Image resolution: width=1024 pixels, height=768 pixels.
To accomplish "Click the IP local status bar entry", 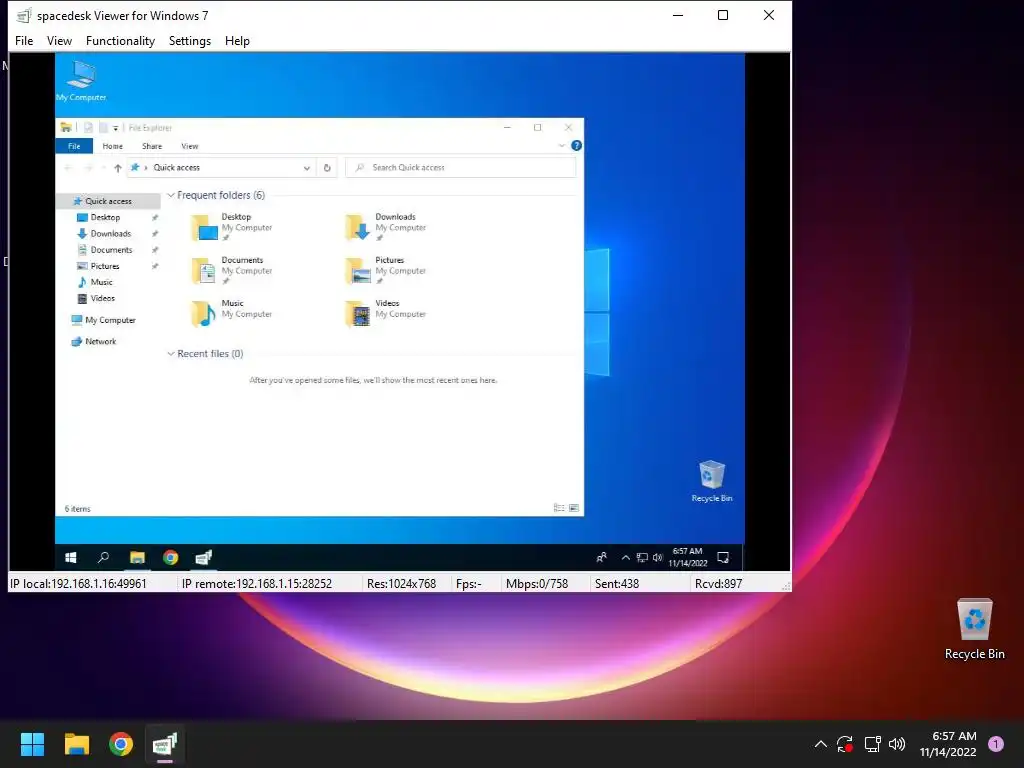I will pos(78,584).
